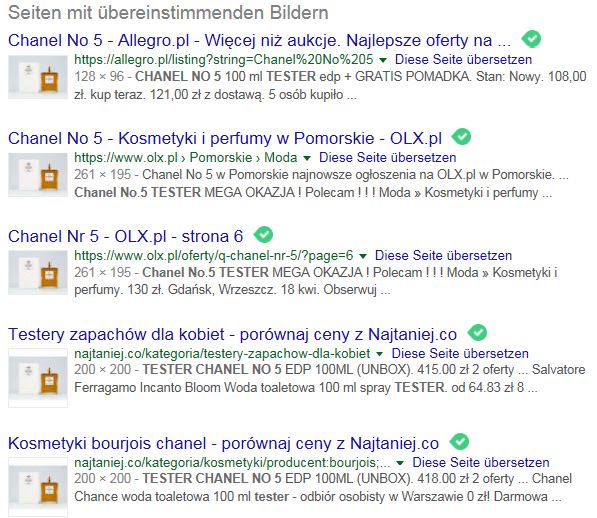Open Kosmetyki i perfumy w Pomorskie link

tap(225, 138)
